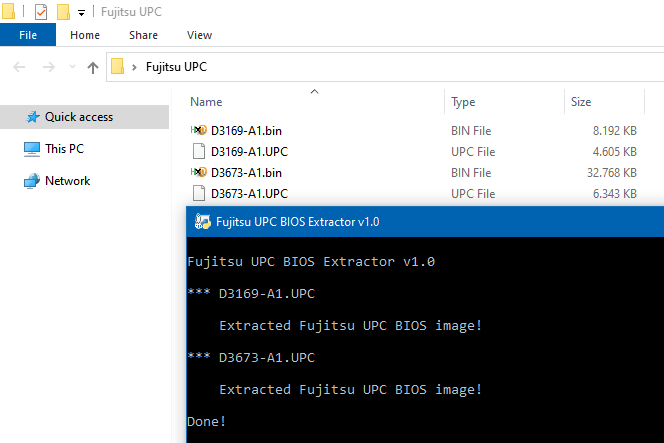The height and width of the screenshot is (443, 664).
Task: Select file D3169-A1.UPC
Action: coord(249,152)
